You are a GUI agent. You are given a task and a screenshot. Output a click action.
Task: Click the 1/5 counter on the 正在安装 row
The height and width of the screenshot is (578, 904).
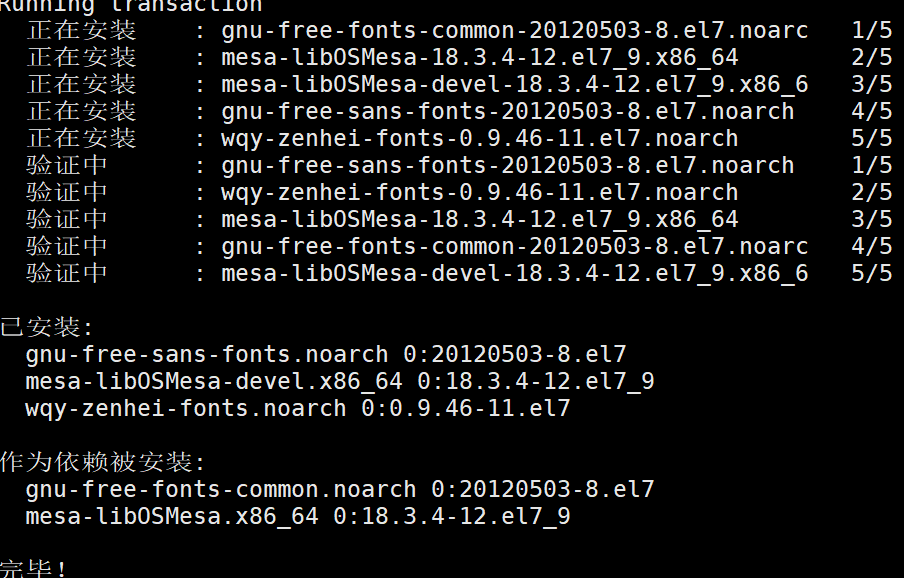coord(872,31)
